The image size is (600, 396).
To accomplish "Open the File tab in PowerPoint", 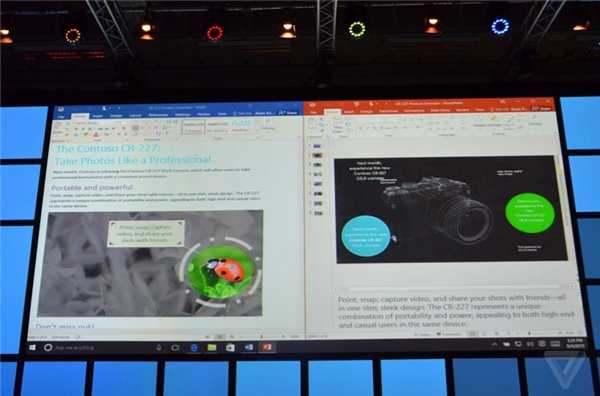I will click(x=313, y=112).
